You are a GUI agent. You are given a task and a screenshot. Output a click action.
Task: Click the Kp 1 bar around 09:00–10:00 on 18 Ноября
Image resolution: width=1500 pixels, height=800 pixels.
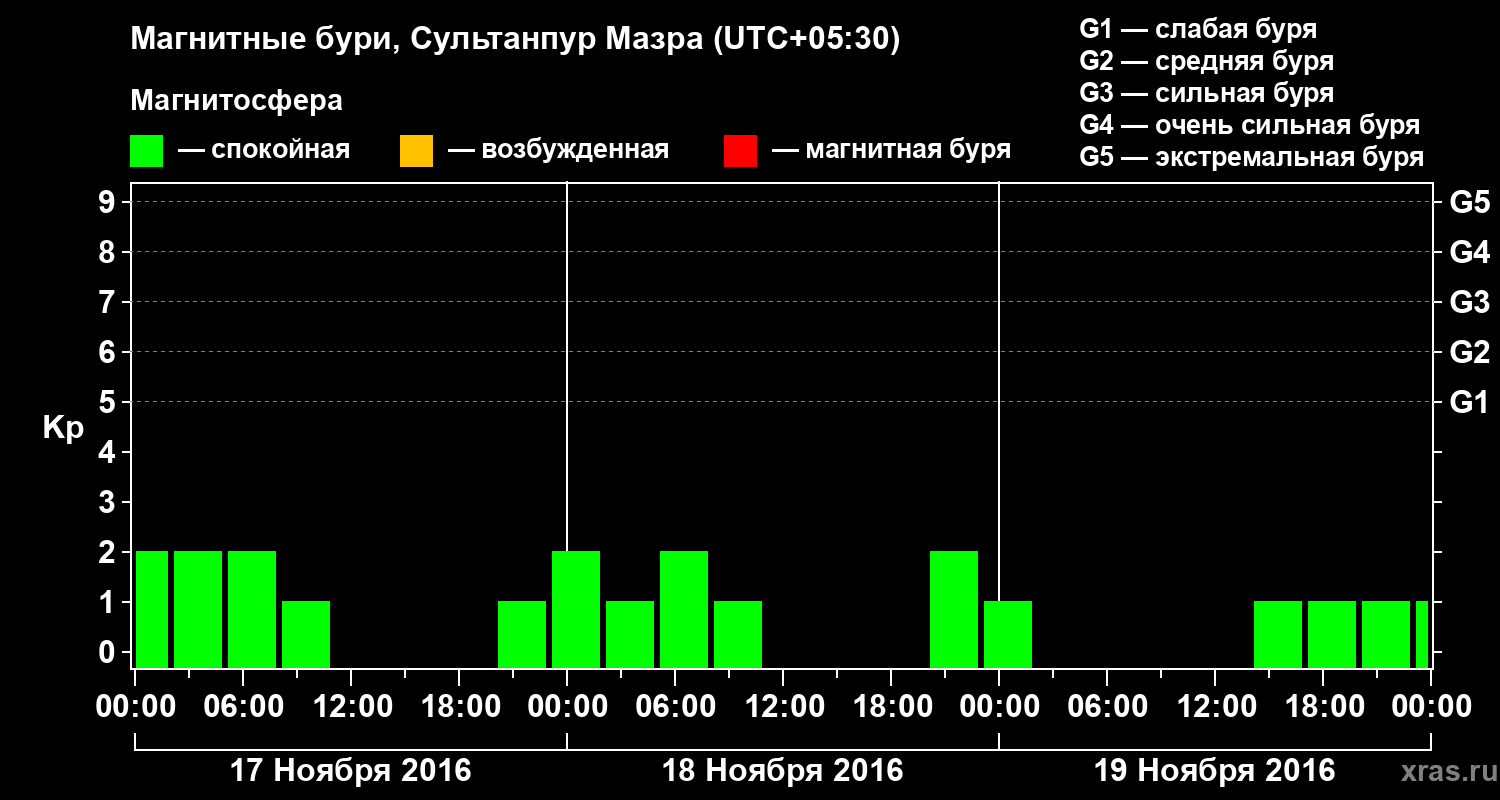738,634
